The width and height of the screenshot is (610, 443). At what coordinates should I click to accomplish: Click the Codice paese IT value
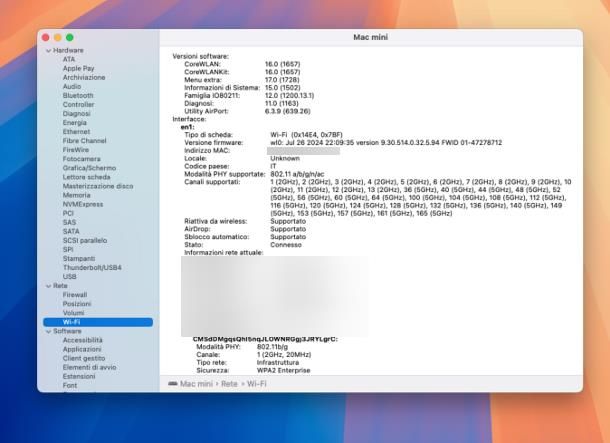coord(273,166)
